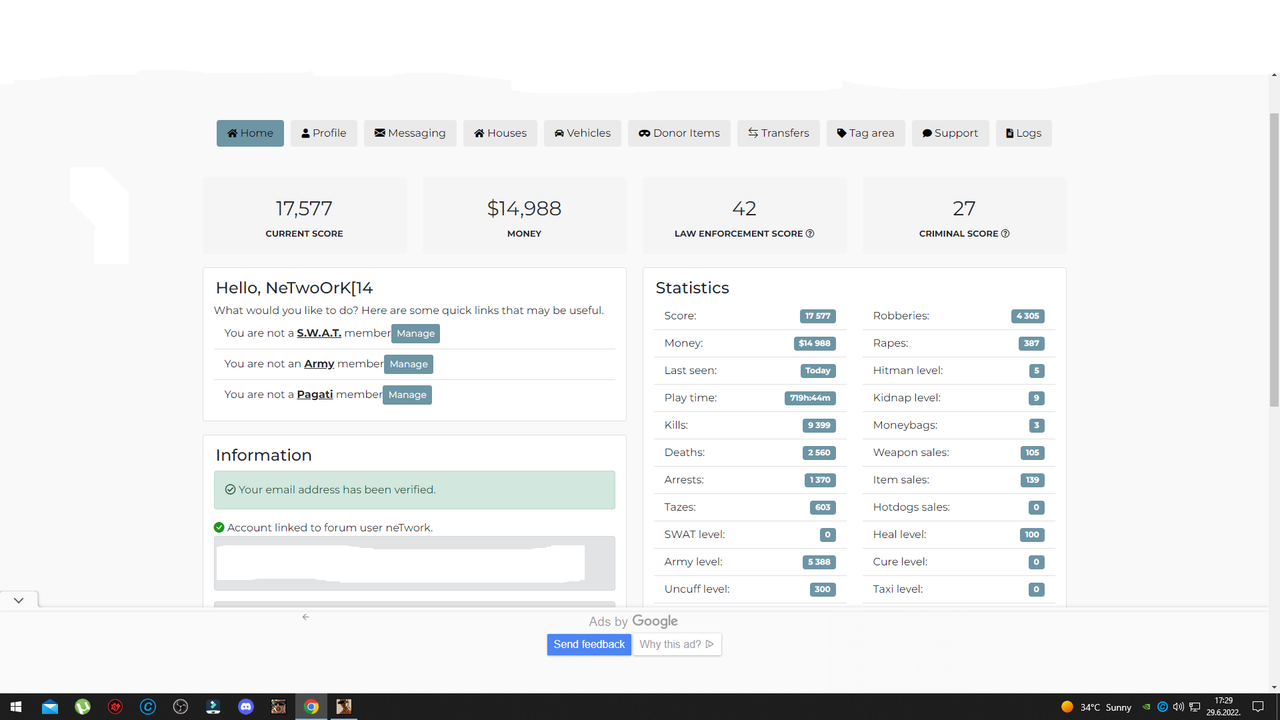1280x720 pixels.
Task: Click the Item sales 139 badge
Action: [x=1033, y=480]
